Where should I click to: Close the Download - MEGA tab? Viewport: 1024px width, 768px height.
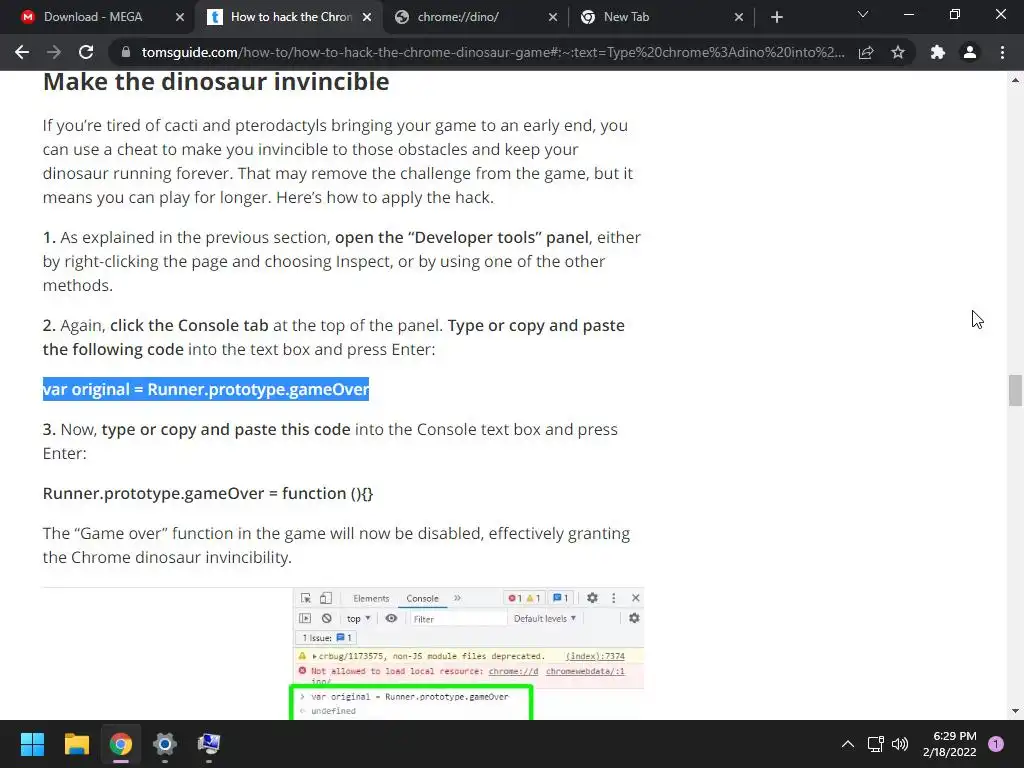(x=180, y=18)
